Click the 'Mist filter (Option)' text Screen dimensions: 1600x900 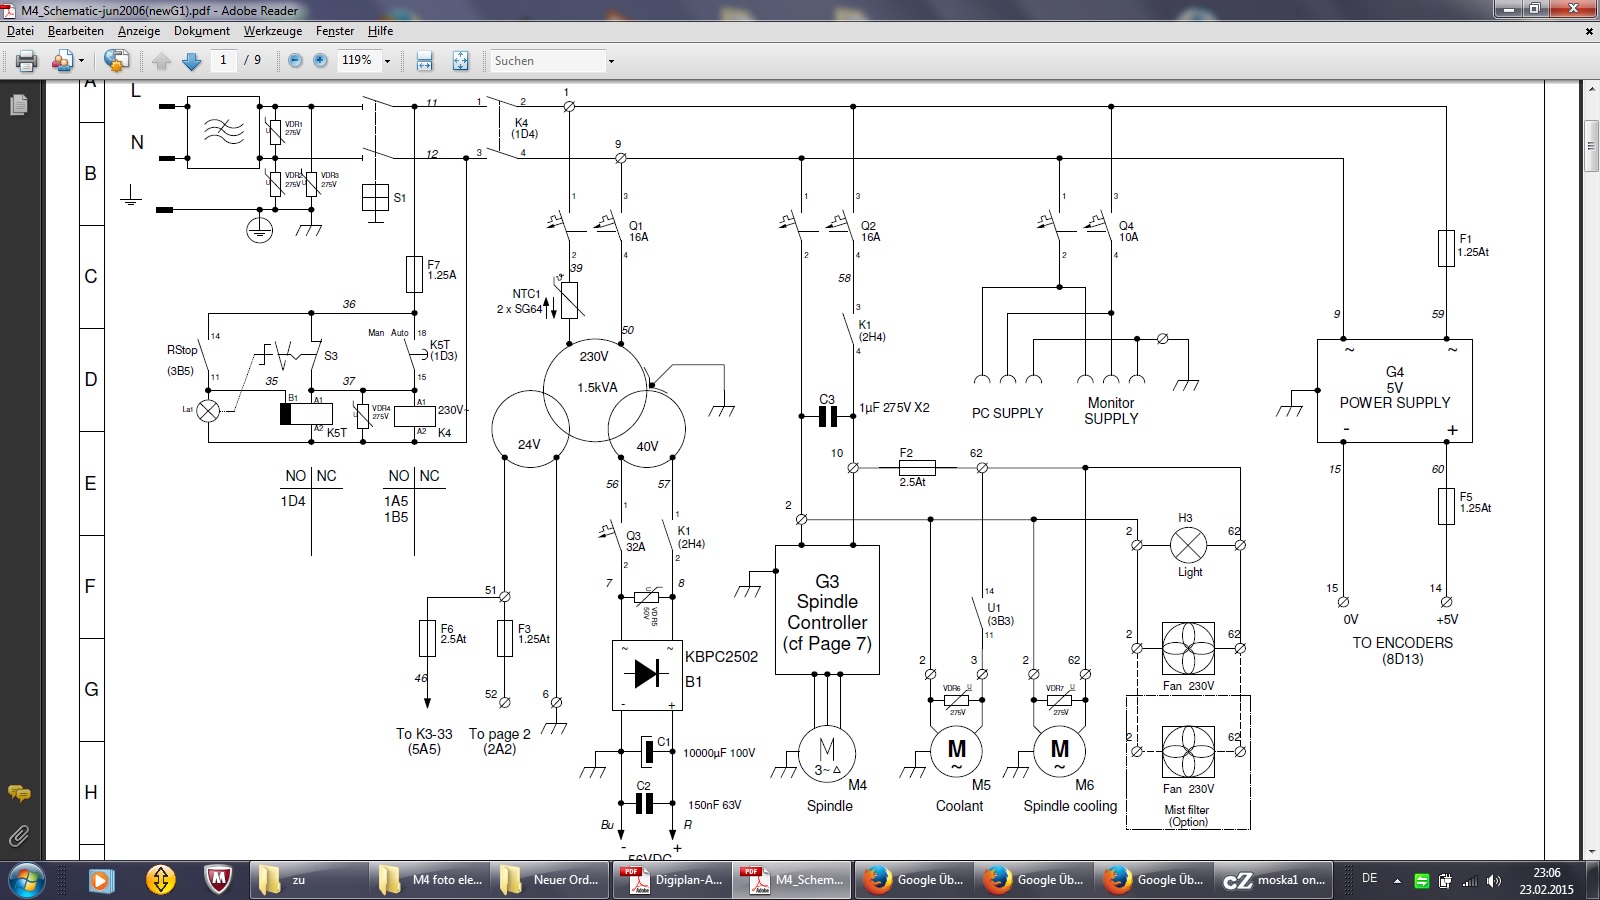pyautogui.click(x=1187, y=816)
